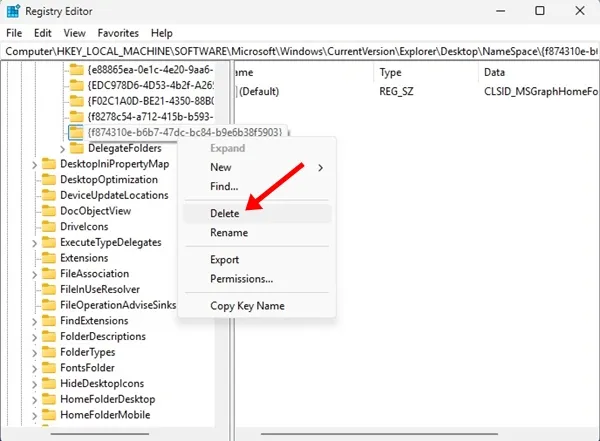Expand the HomeFolderDesktop key
Viewport: 600px width, 441px height.
click(x=34, y=400)
